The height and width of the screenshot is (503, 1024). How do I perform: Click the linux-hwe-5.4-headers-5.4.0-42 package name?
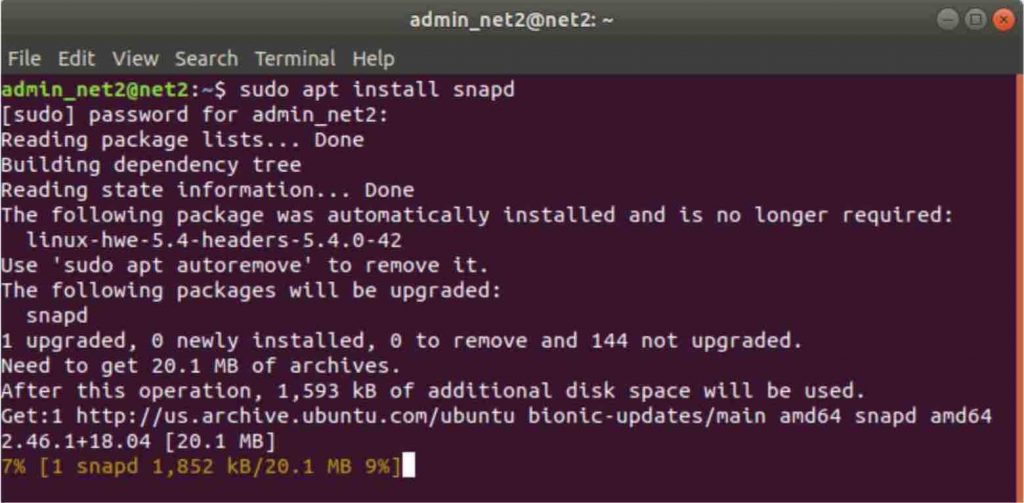[x=215, y=240]
